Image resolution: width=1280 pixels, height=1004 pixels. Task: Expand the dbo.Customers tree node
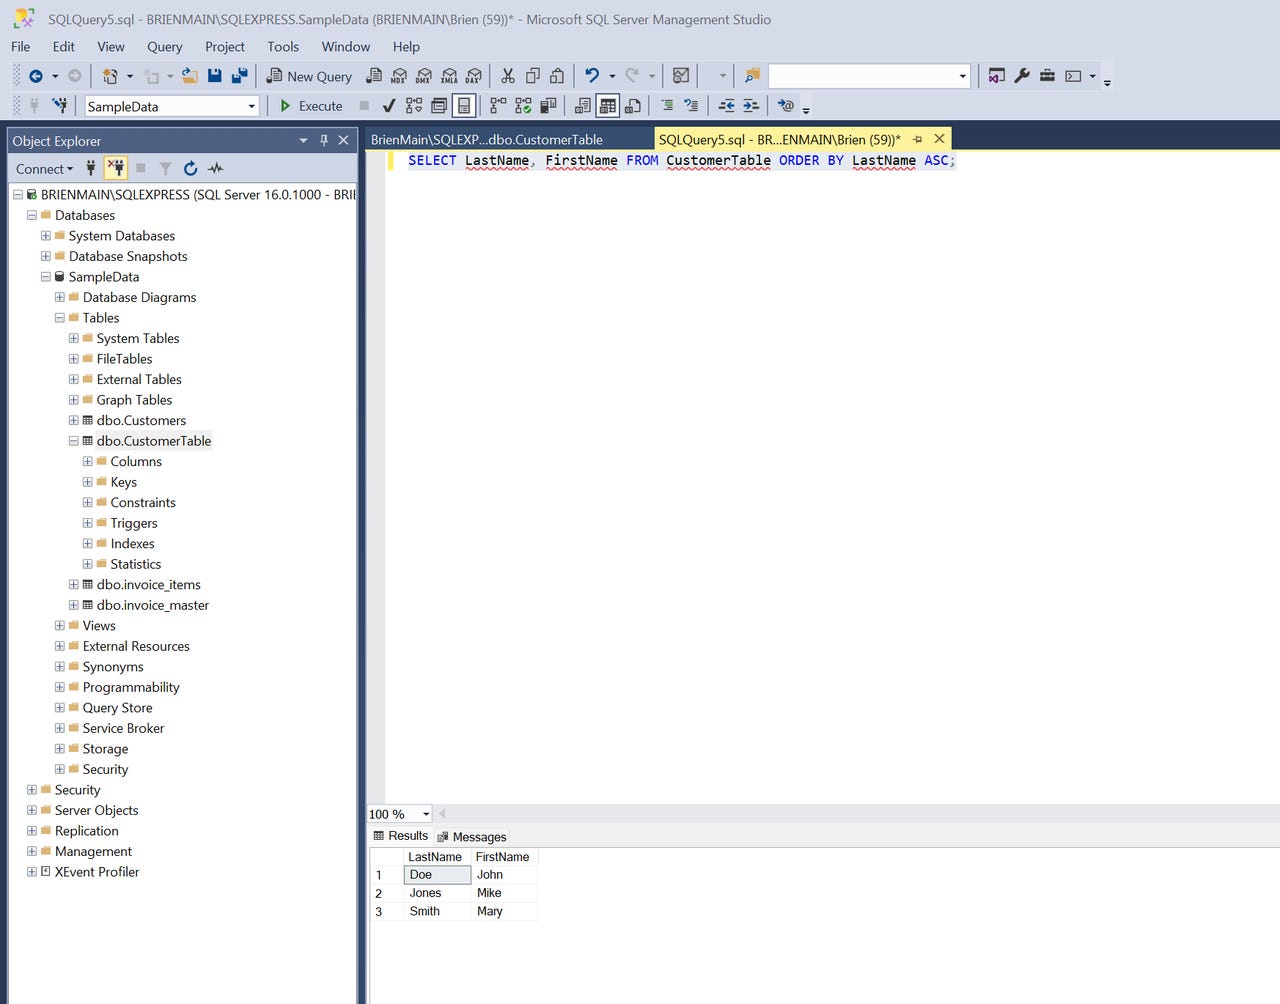pyautogui.click(x=73, y=420)
